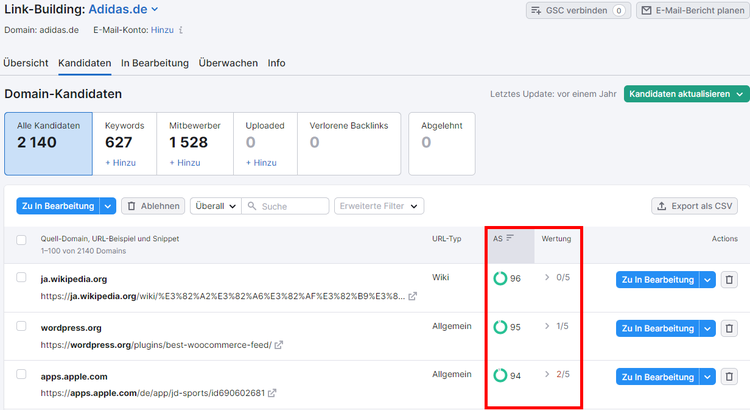Image resolution: width=750 pixels, height=410 pixels.
Task: Move wordpress.org to In Bearbeitung
Action: coord(658,328)
